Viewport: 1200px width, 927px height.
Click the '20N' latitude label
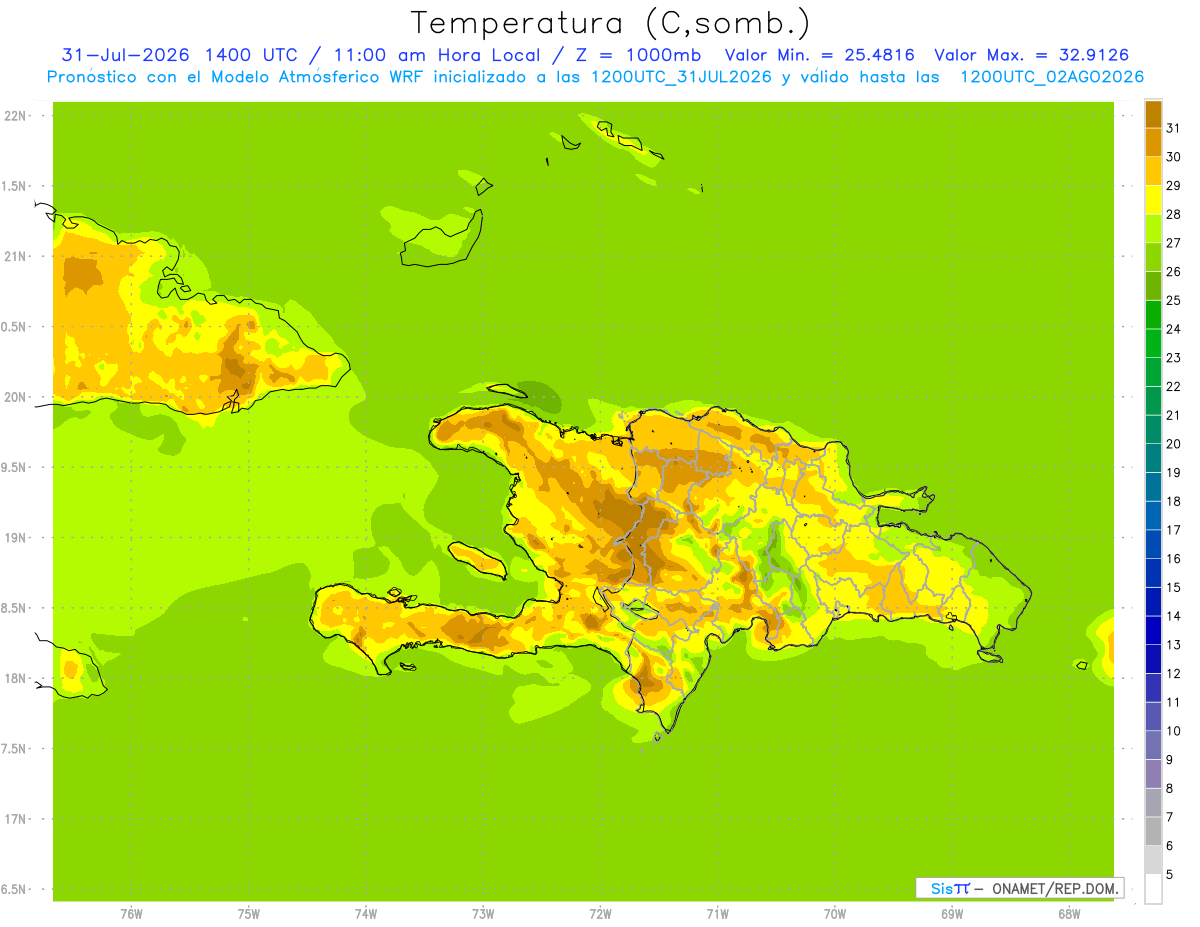click(x=16, y=397)
